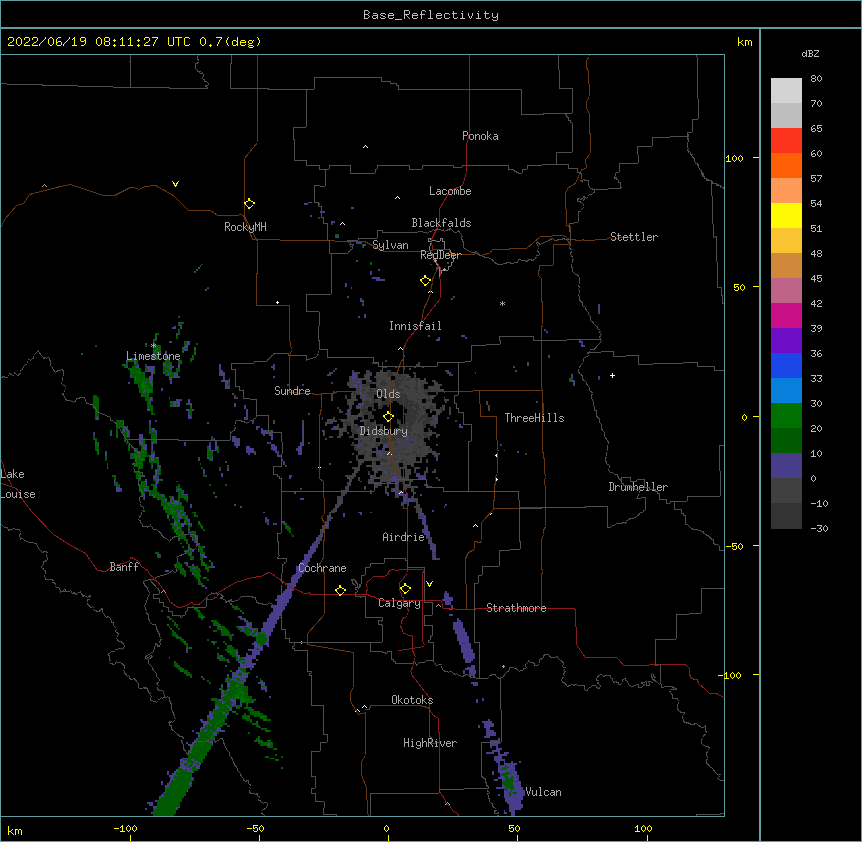Screen dimensions: 862x842
Task: Click the yellow diamond marker south of Cochrane
Action: (340, 590)
